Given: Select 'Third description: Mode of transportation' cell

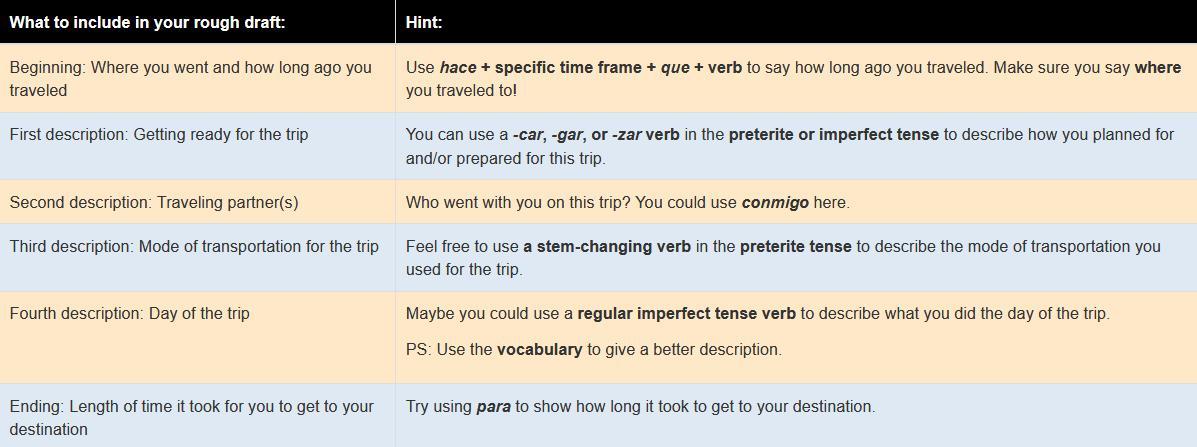Looking at the screenshot, I should 197,257.
